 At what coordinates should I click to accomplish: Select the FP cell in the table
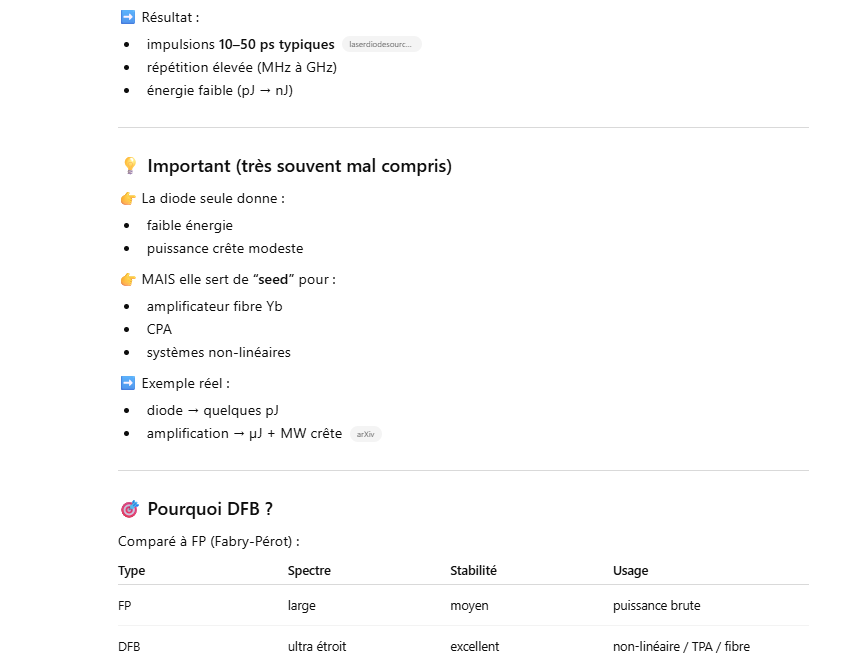click(125, 606)
